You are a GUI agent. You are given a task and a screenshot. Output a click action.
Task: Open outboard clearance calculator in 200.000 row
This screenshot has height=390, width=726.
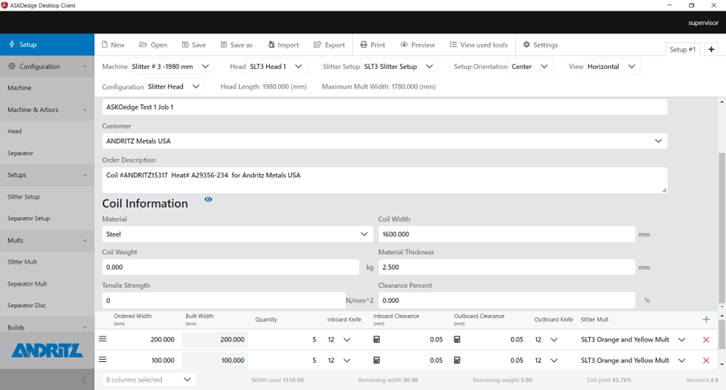(x=457, y=340)
